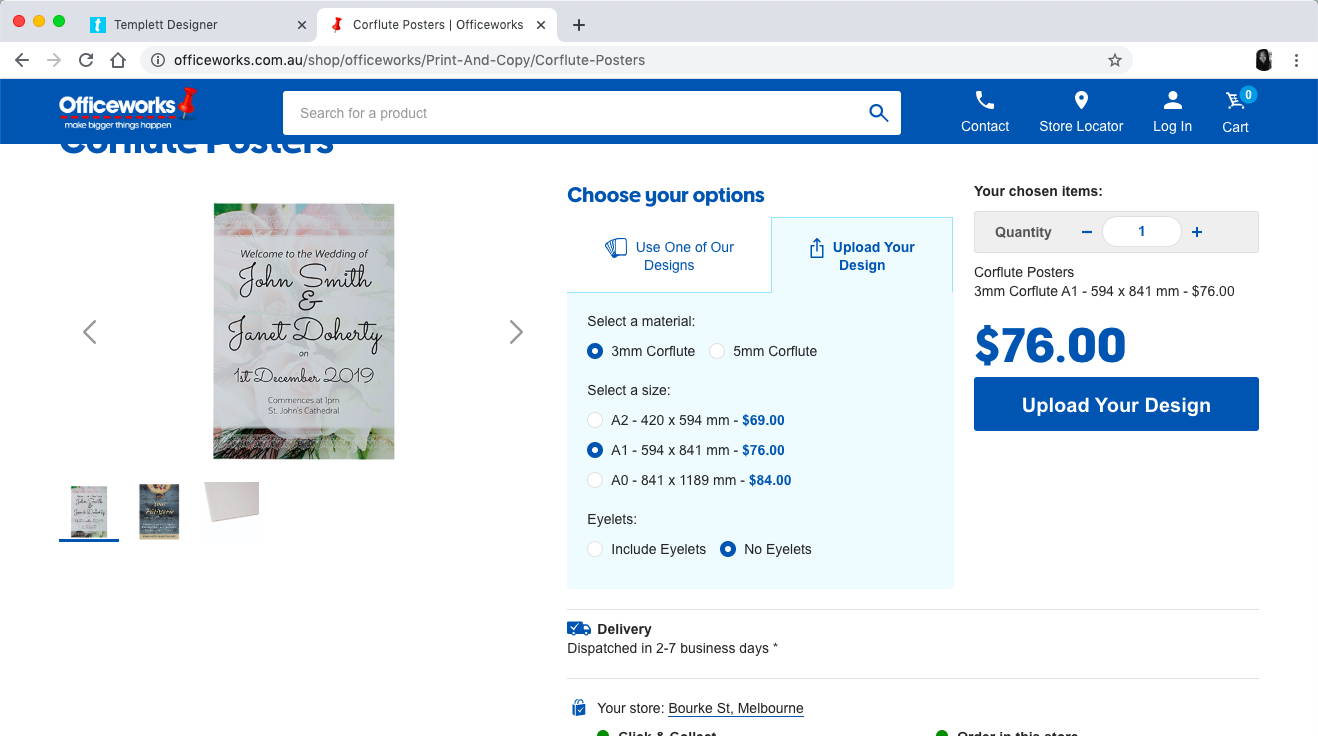Viewport: 1318px width, 736px height.
Task: Open the Chrome profile avatar
Action: 1264,60
